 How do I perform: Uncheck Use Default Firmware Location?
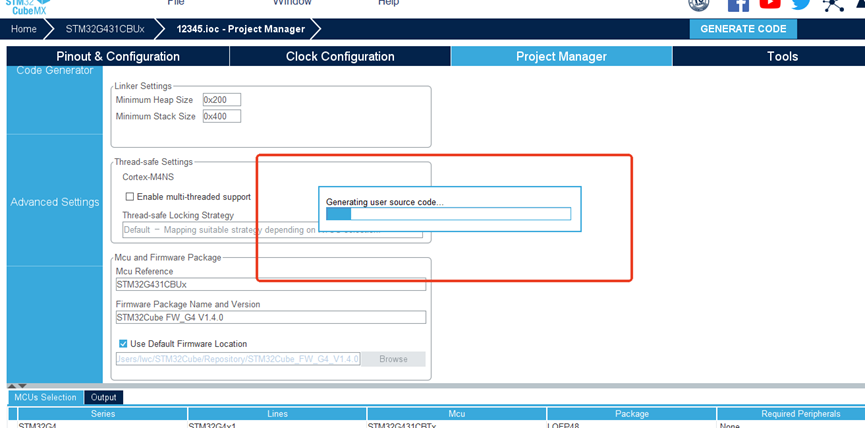coord(124,344)
